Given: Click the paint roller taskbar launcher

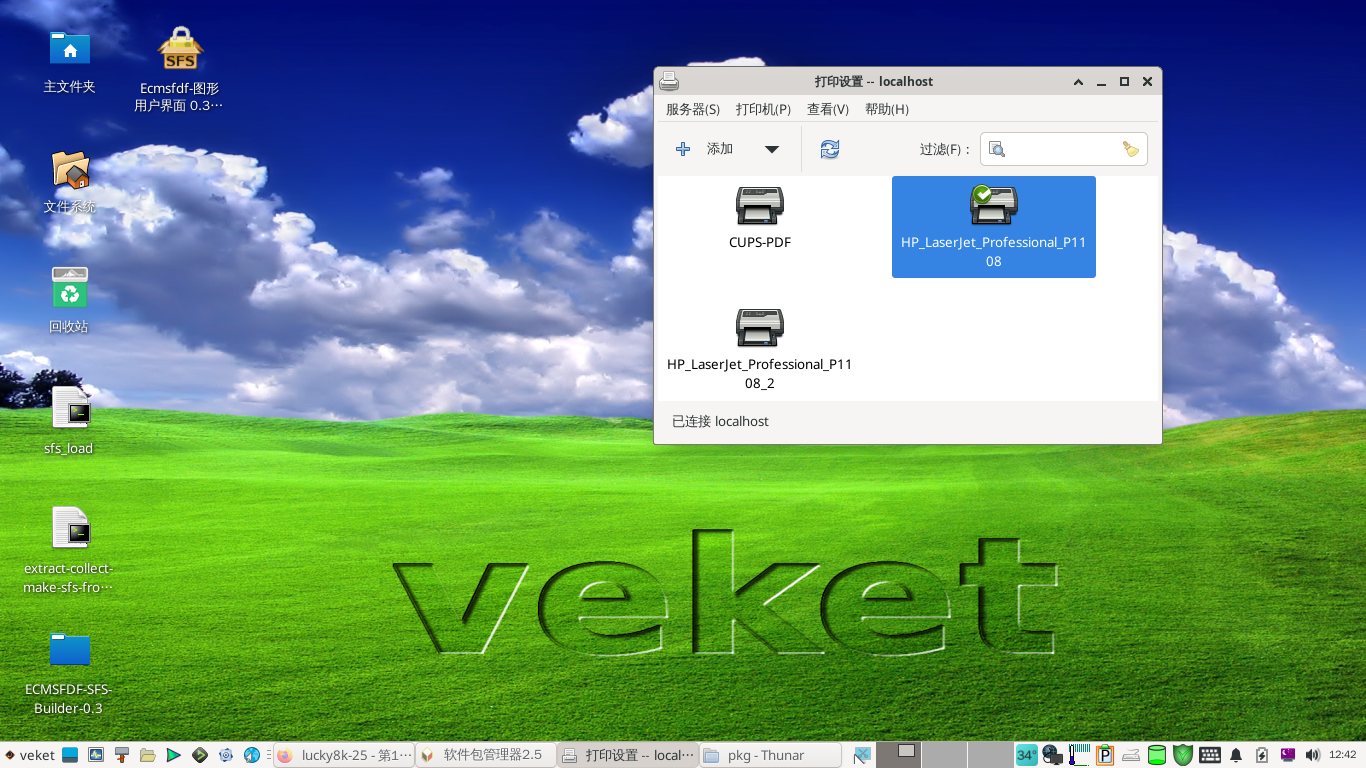Looking at the screenshot, I should (122, 755).
